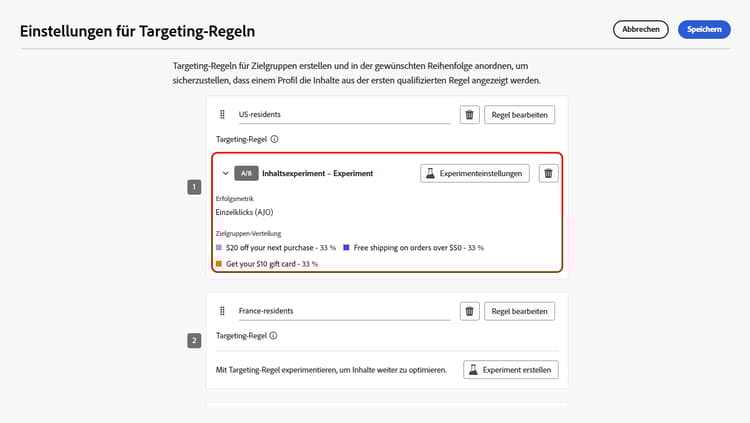Click the A/B badge of the Inhaltsexperiment
The width and height of the screenshot is (750, 423).
click(x=246, y=173)
